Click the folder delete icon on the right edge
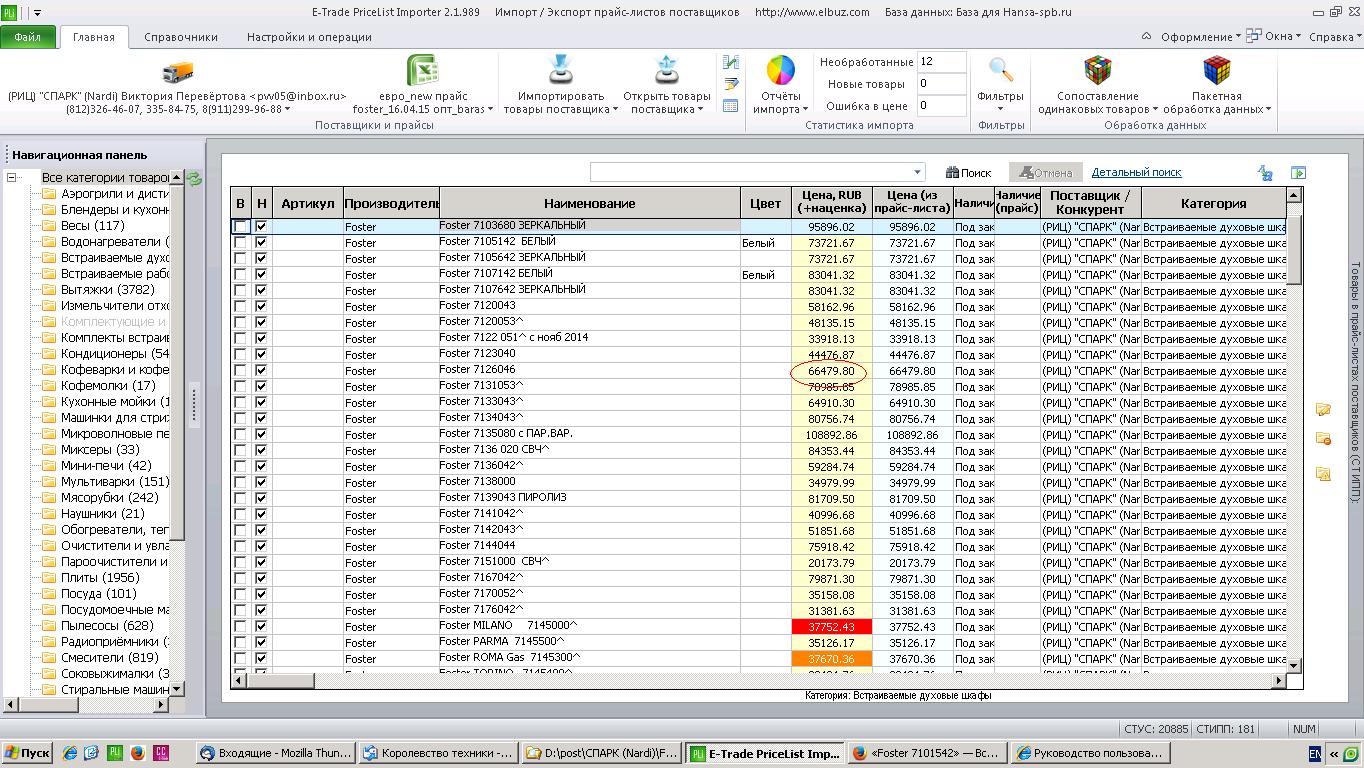The height and width of the screenshot is (768, 1364). click(1323, 439)
